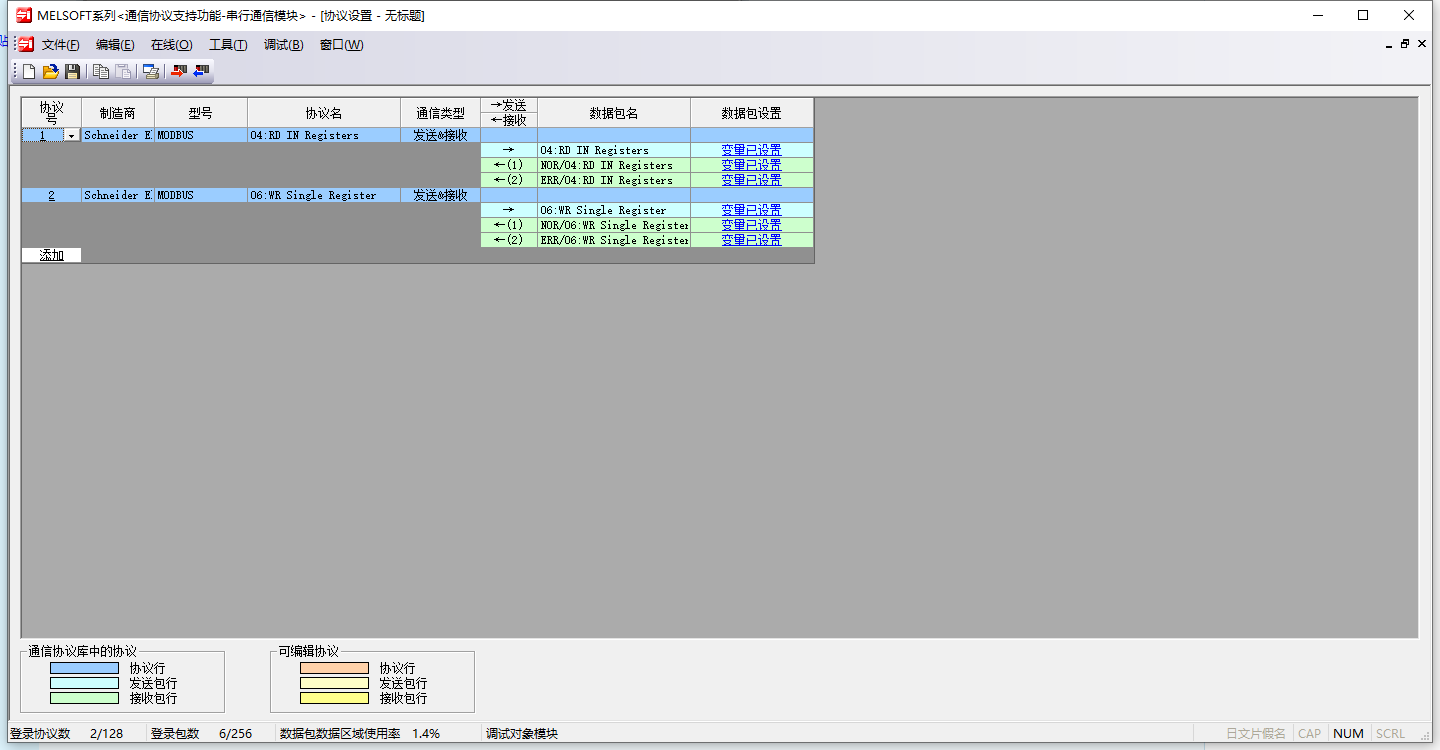The width and height of the screenshot is (1440, 750).
Task: Click the Copy toolbar icon
Action: point(101,71)
